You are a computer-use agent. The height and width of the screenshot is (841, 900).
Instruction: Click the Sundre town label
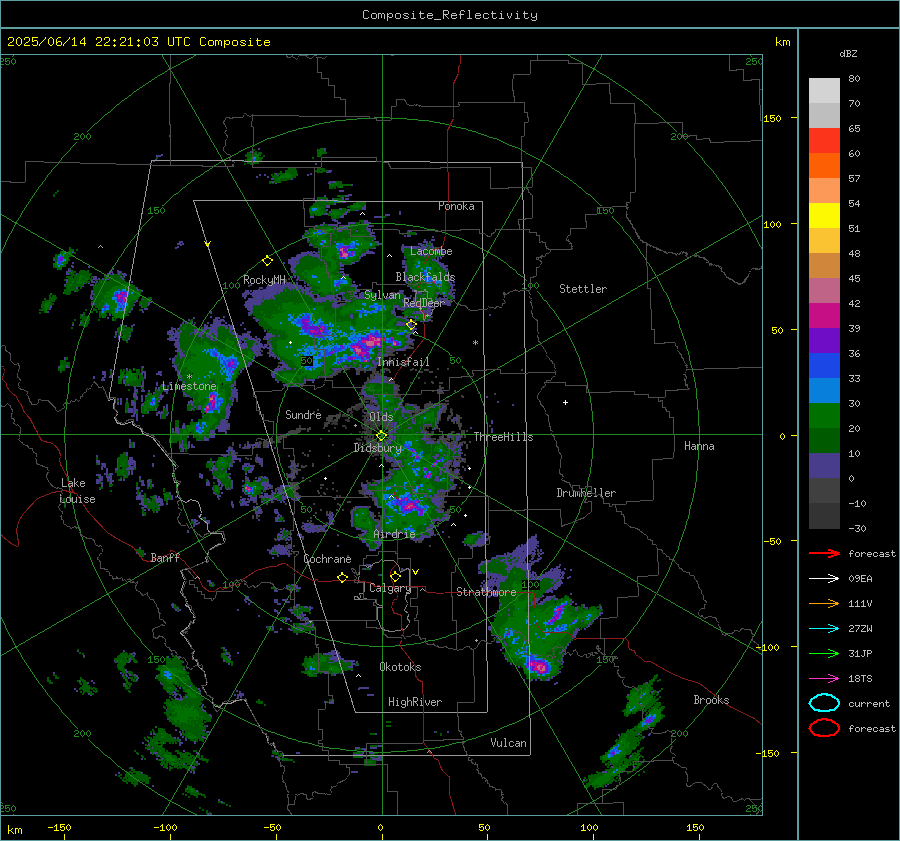tap(303, 414)
